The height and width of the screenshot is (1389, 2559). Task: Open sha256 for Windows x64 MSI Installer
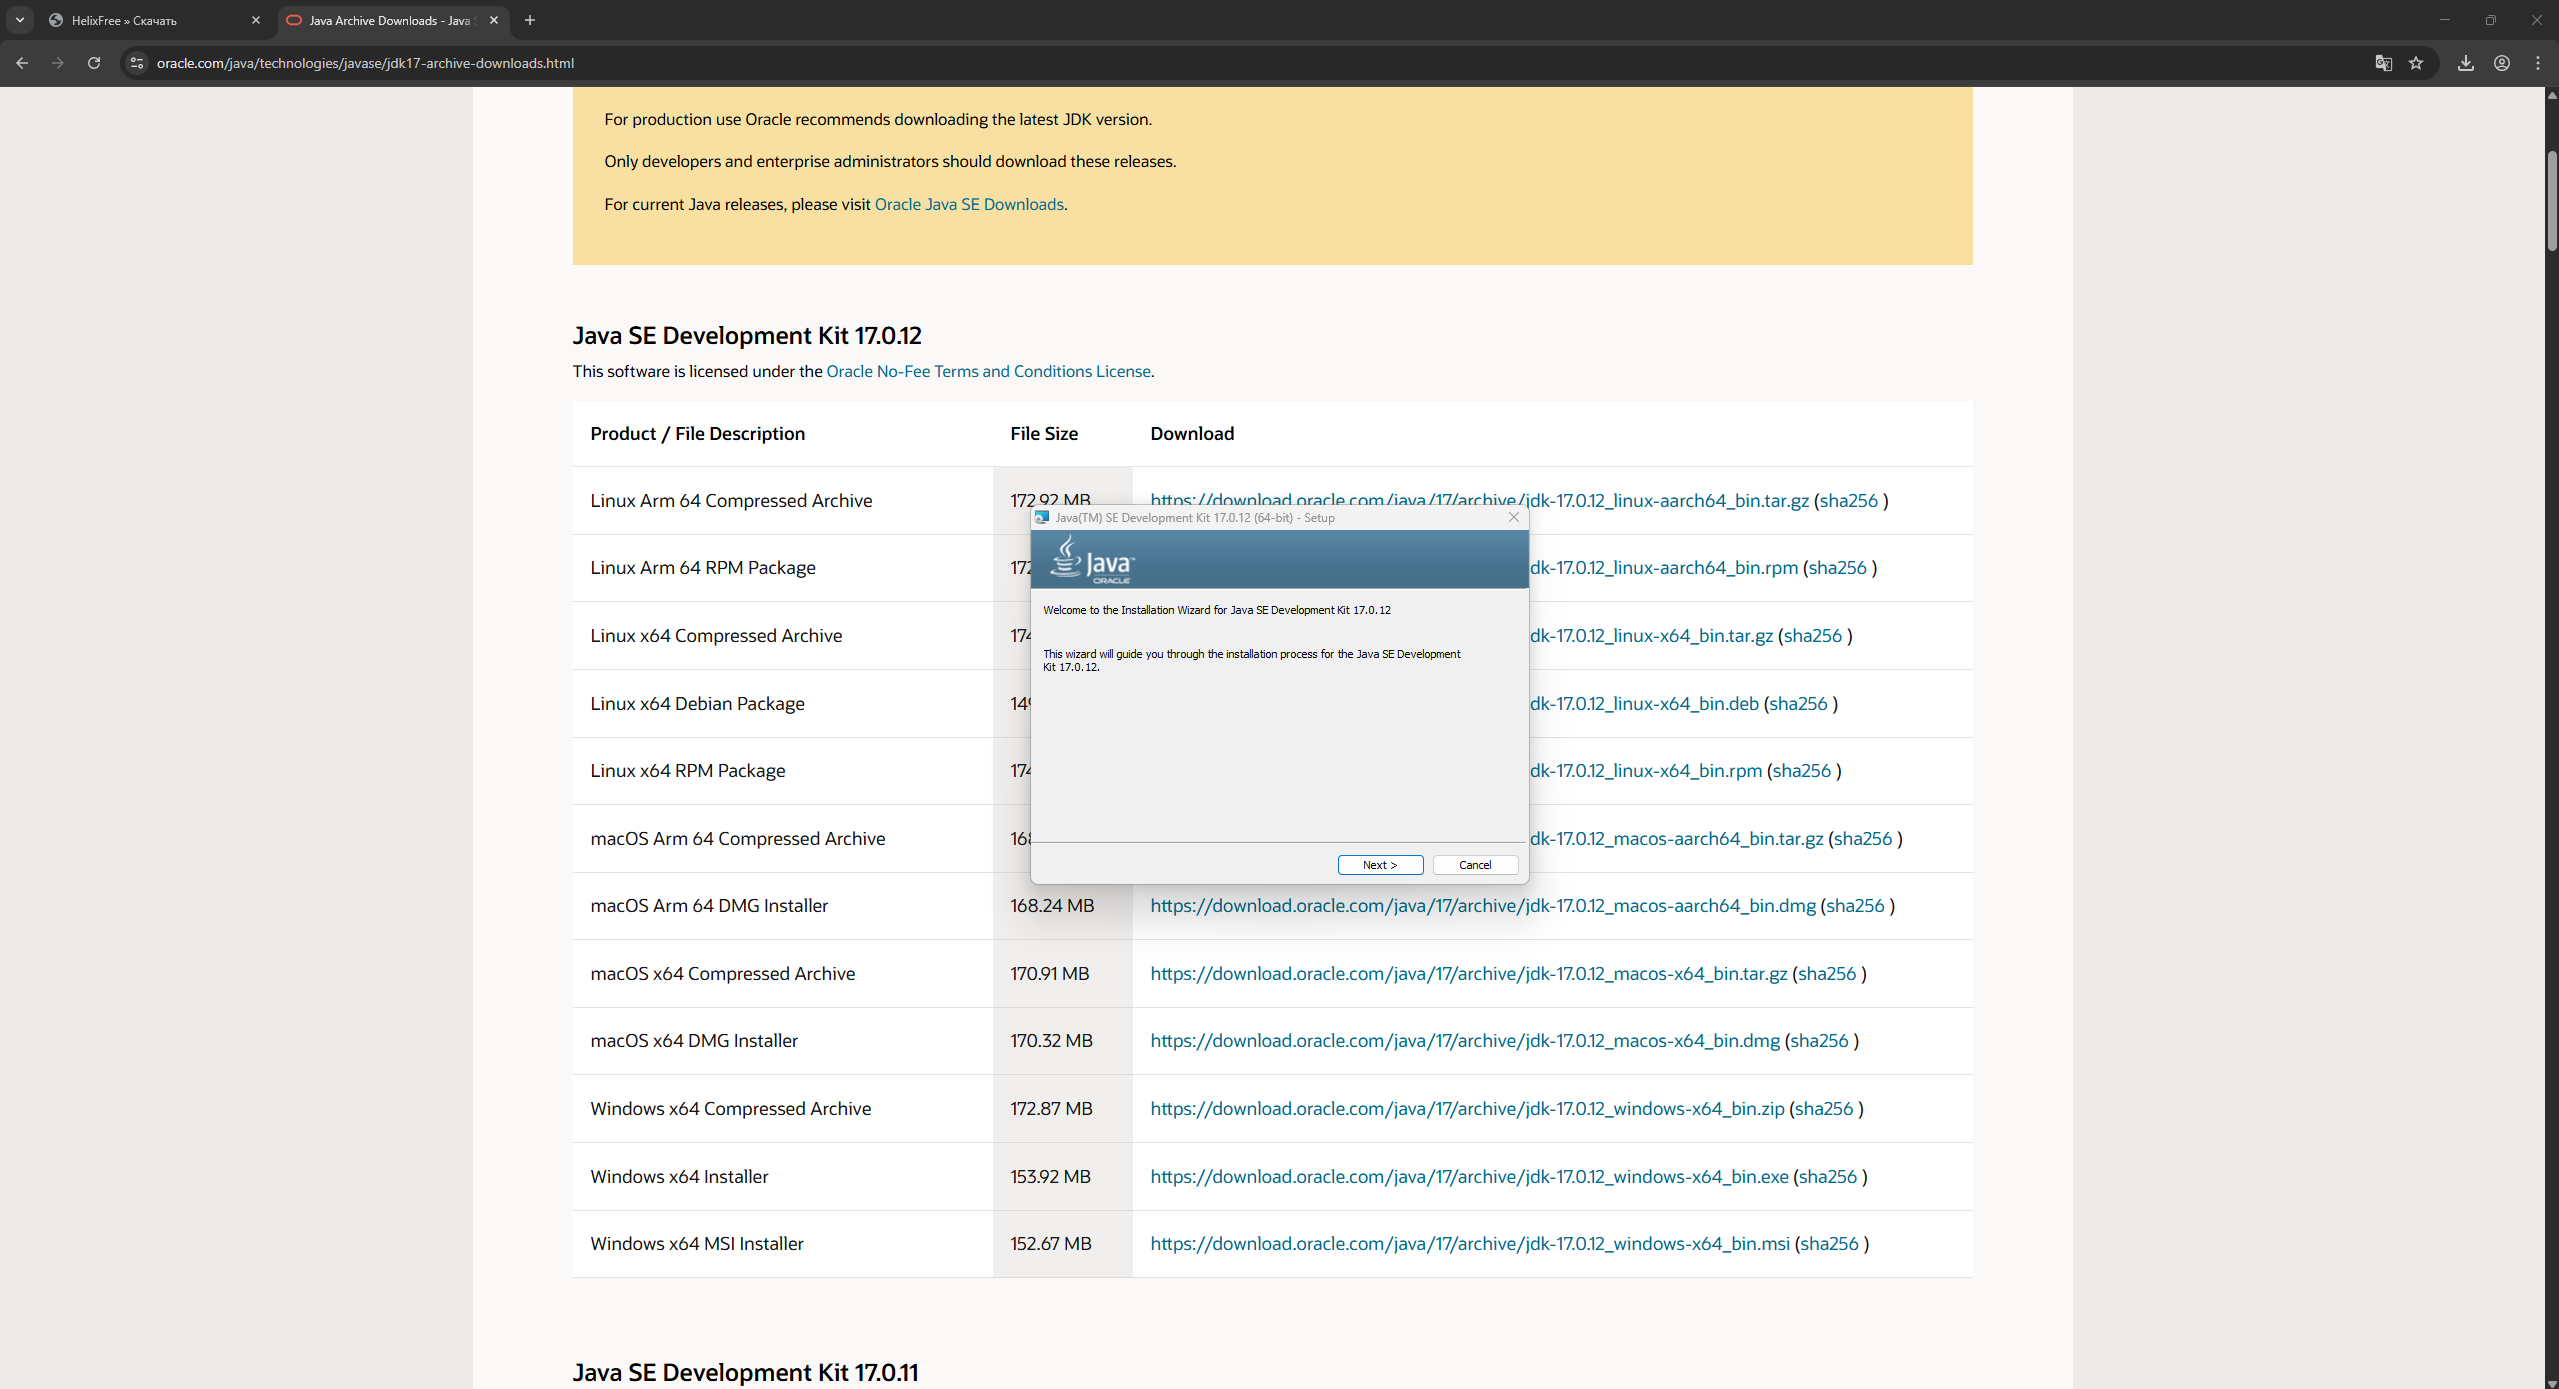pos(1829,1244)
